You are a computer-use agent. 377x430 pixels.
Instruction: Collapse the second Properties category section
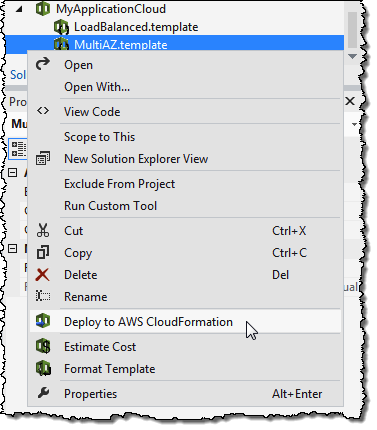coord(12,248)
